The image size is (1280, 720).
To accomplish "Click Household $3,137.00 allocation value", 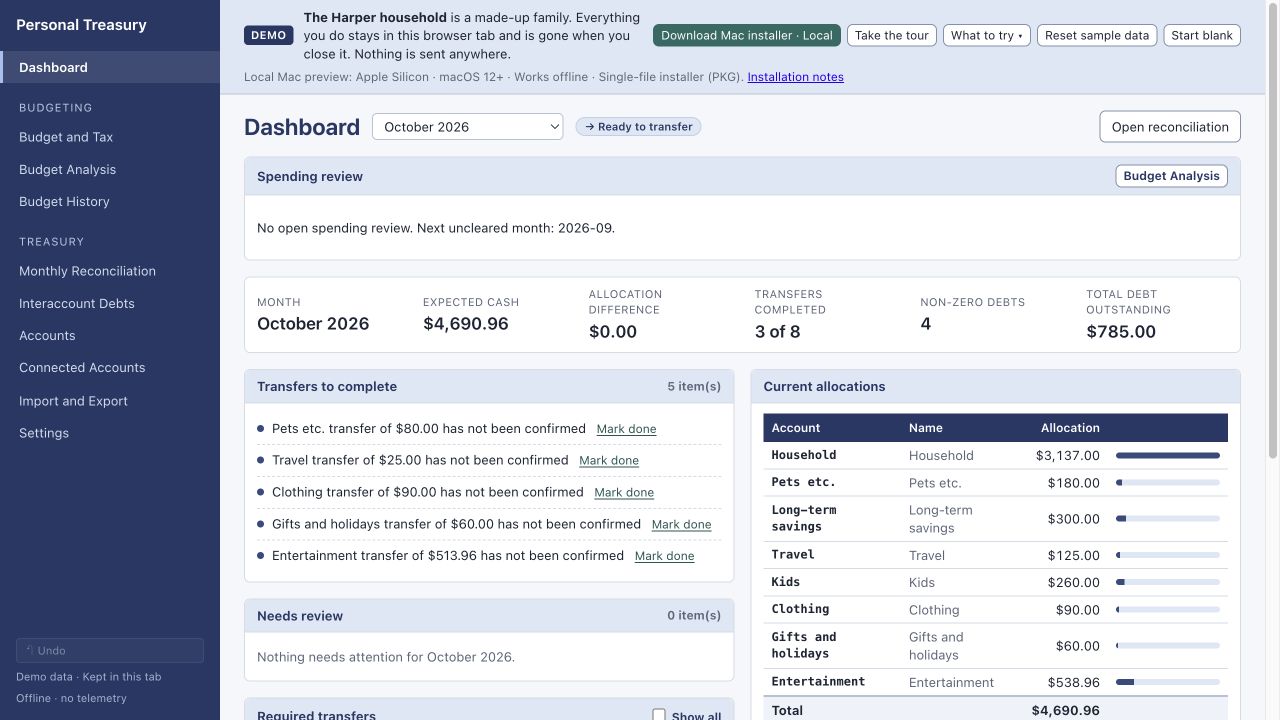I will click(x=1067, y=455).
